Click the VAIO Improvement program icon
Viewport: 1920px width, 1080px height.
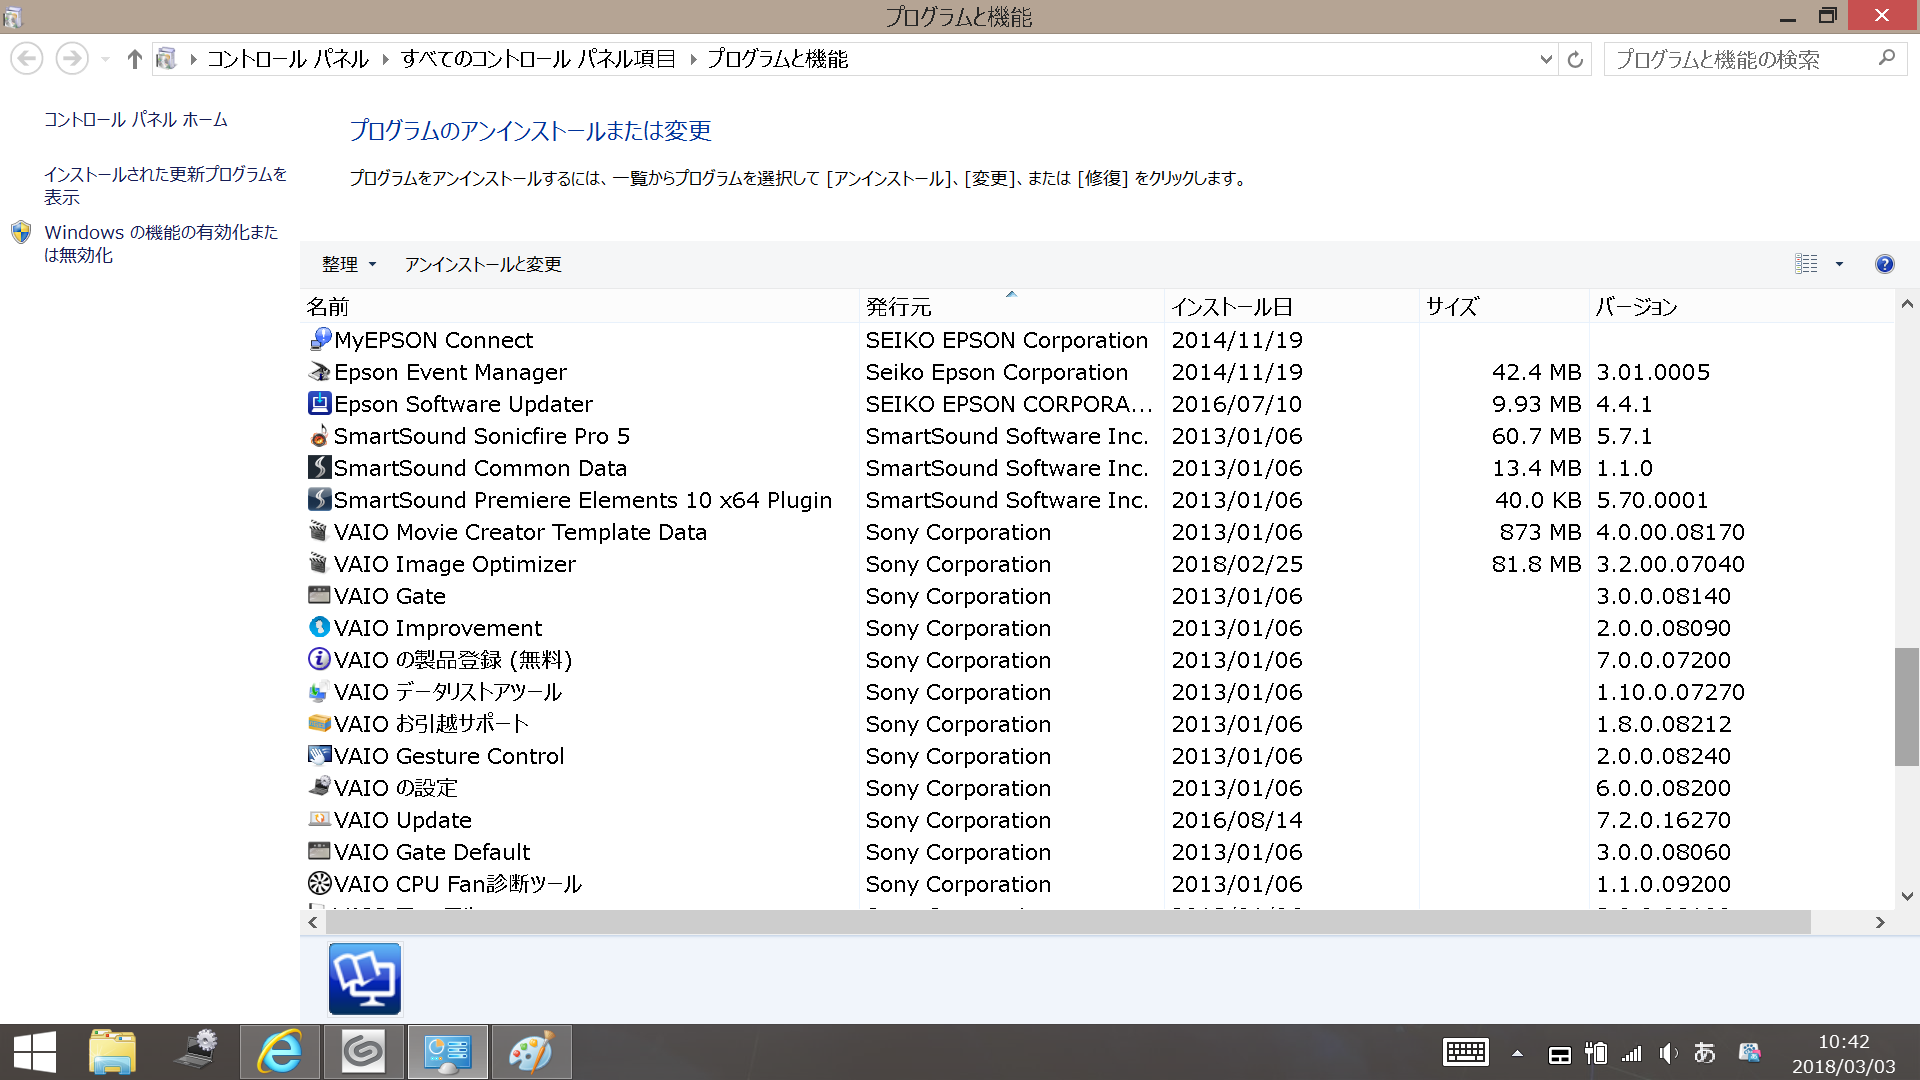click(x=319, y=628)
